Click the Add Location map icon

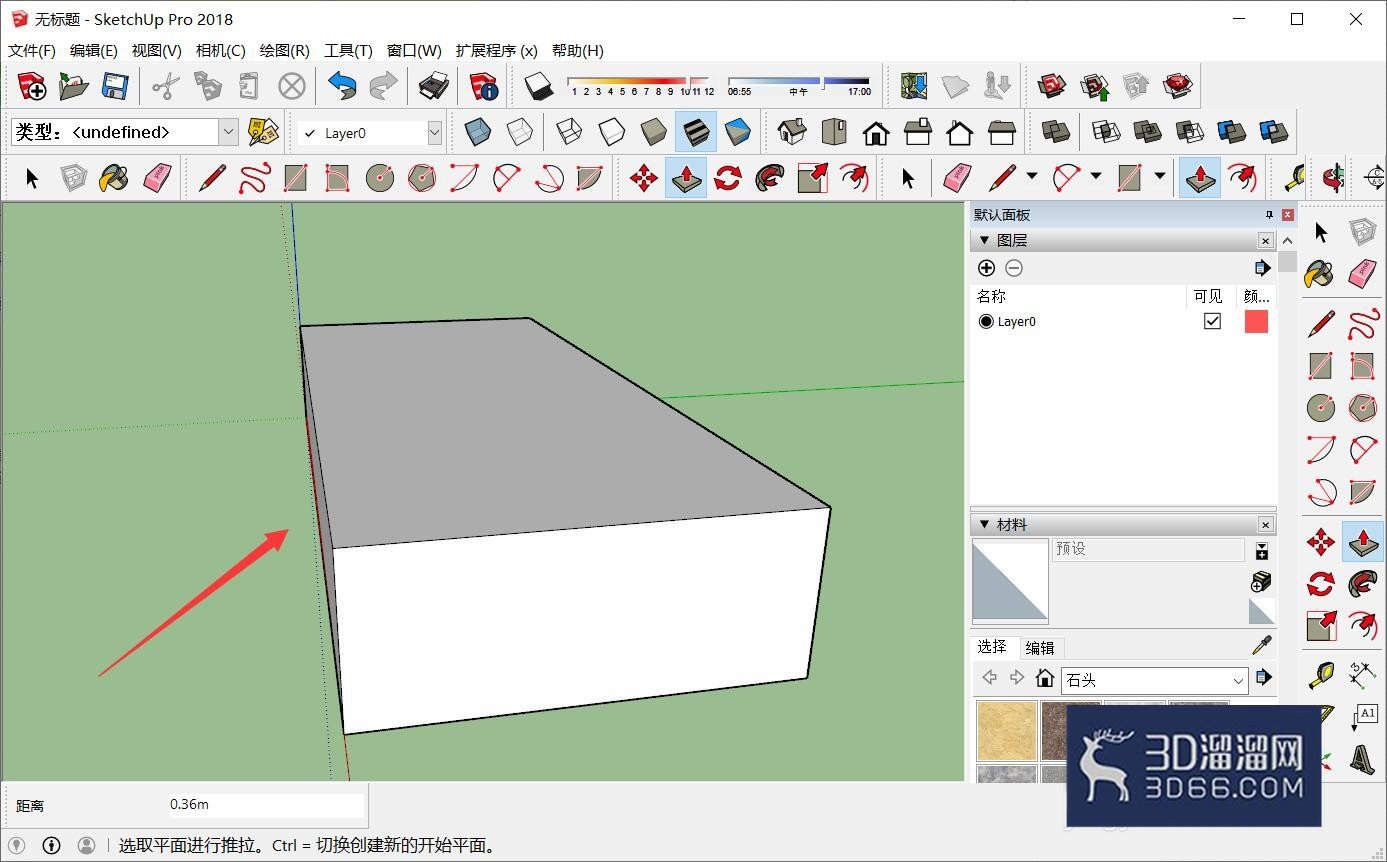914,86
